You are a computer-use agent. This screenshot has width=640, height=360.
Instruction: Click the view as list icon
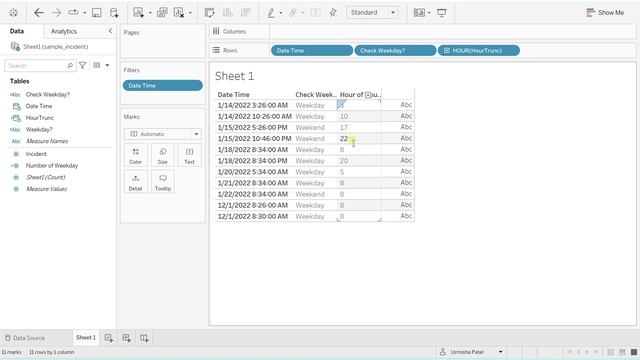pyautogui.click(x=97, y=65)
